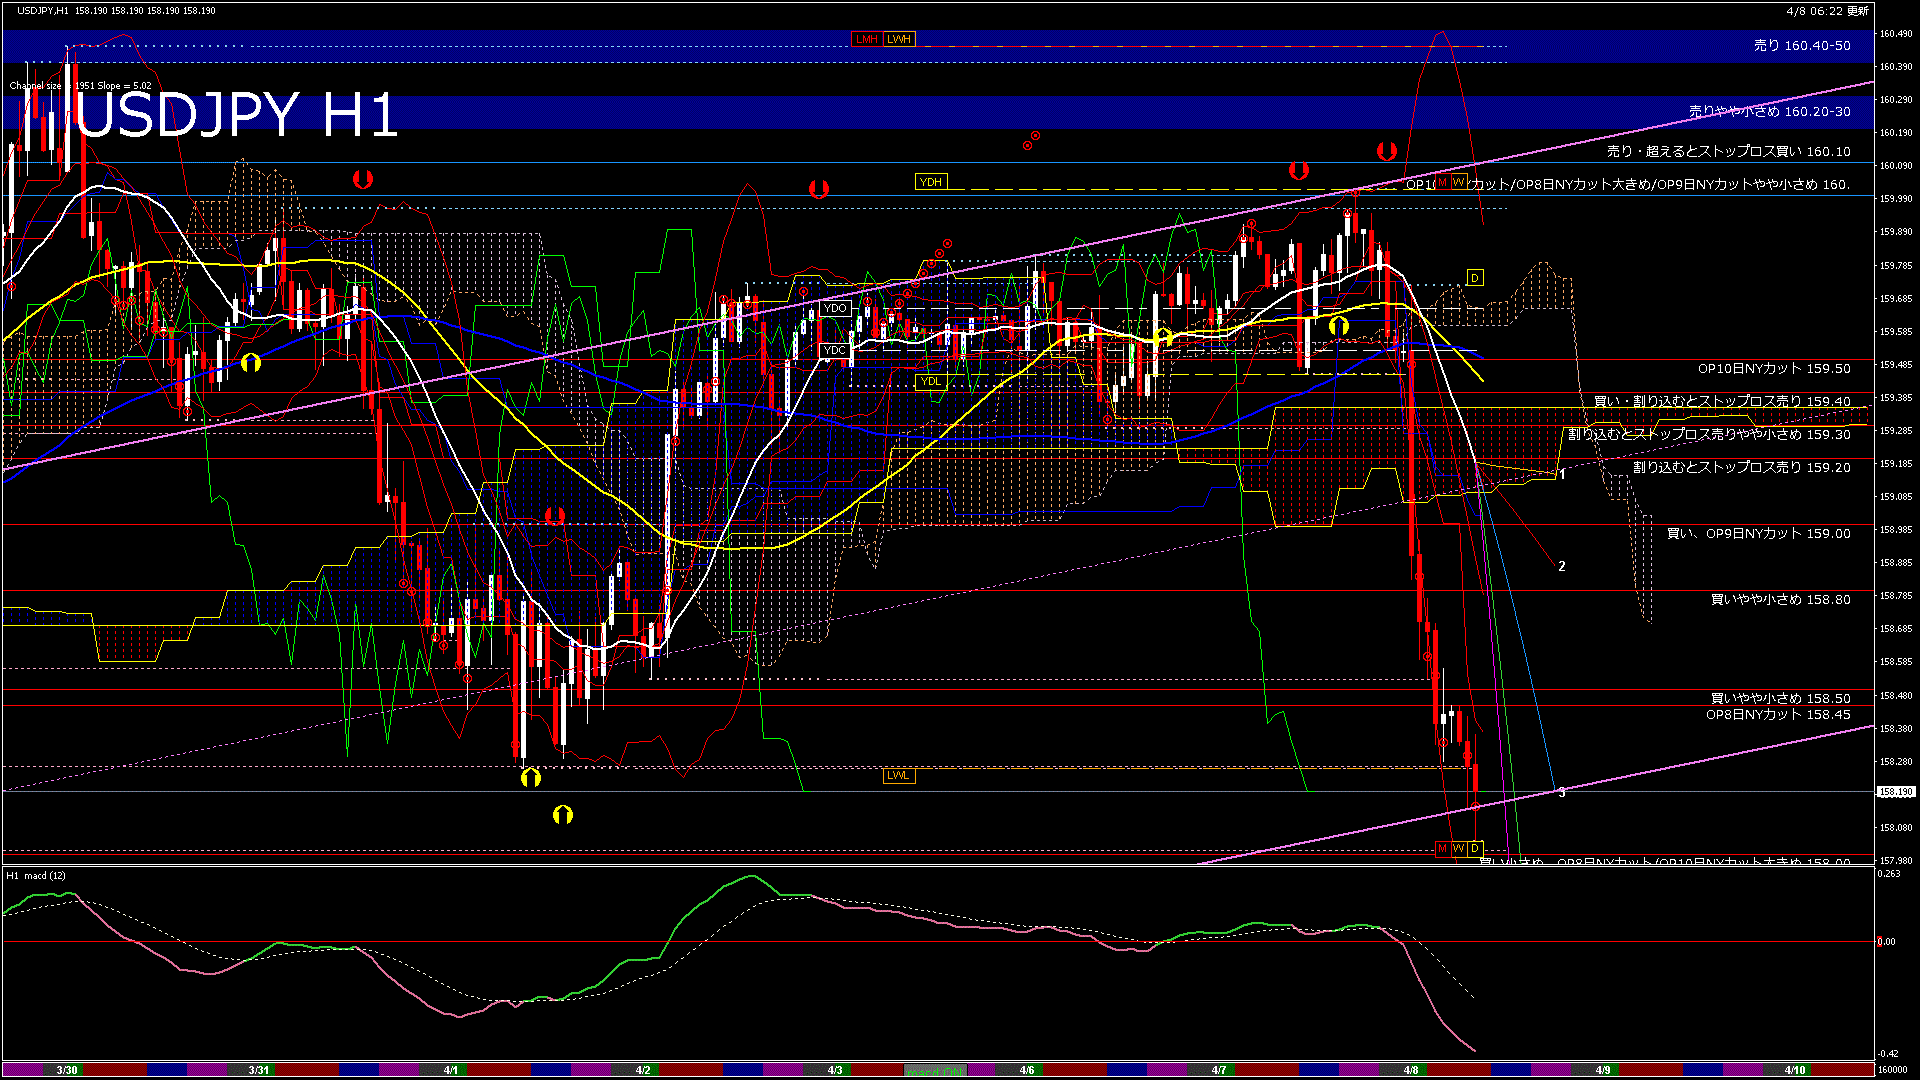Click the 4/6 date on time axis
Screen dimensions: 1920x1080
point(1027,1070)
